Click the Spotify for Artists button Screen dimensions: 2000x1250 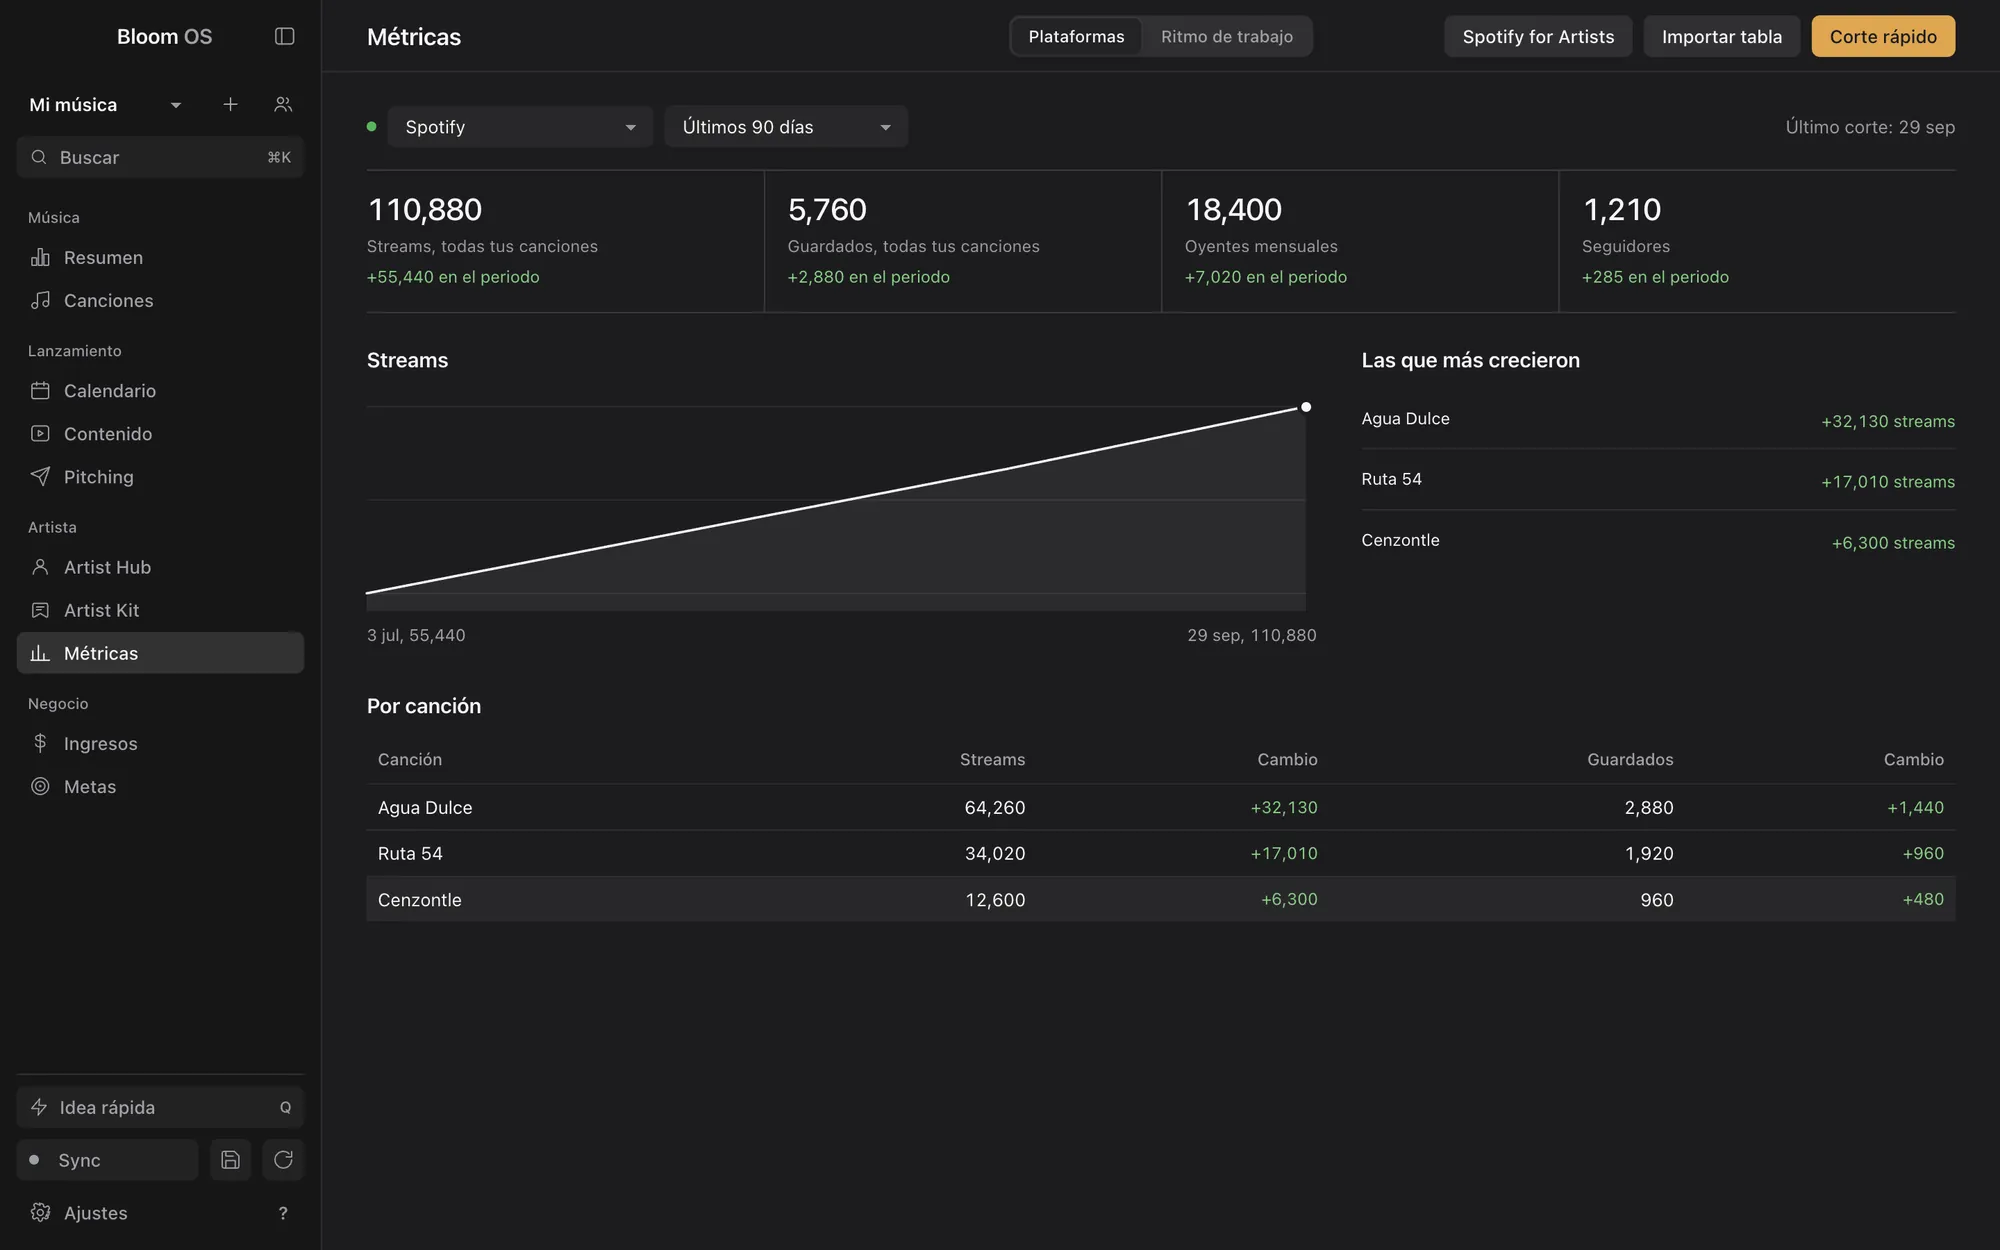pos(1538,36)
